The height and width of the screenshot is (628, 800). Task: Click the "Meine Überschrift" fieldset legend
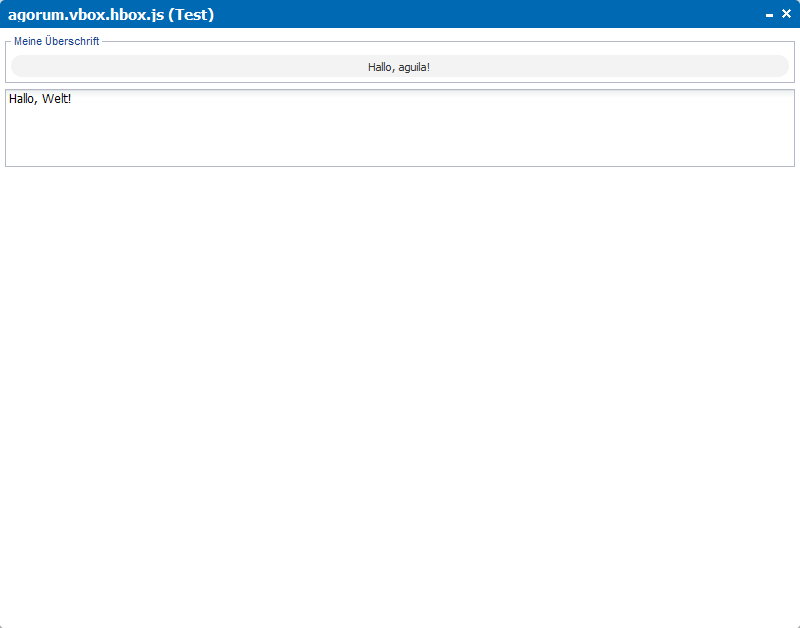click(x=57, y=41)
